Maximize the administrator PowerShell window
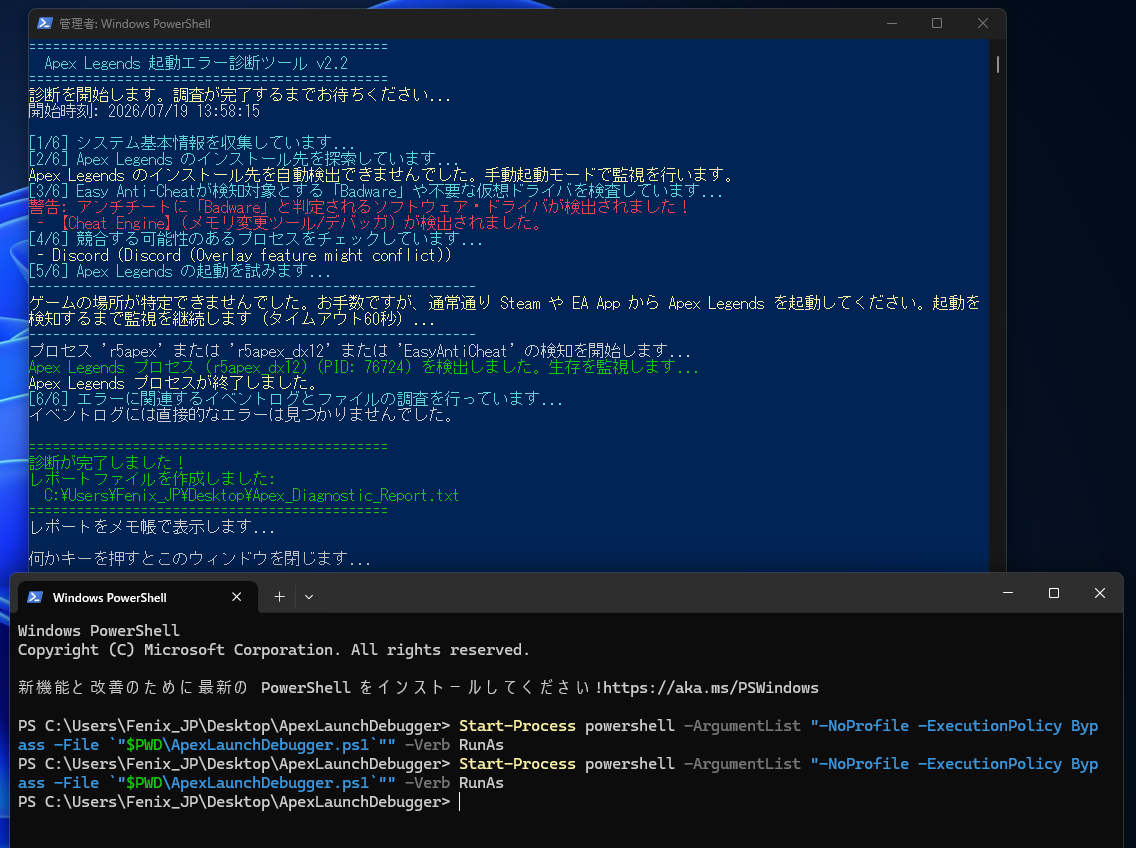This screenshot has height=848, width=1136. pyautogui.click(x=937, y=23)
